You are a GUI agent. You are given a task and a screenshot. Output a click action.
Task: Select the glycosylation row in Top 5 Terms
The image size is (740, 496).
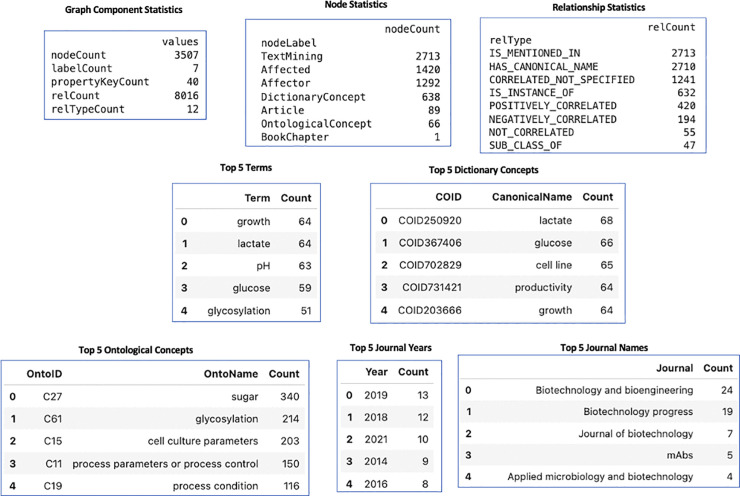click(x=246, y=311)
